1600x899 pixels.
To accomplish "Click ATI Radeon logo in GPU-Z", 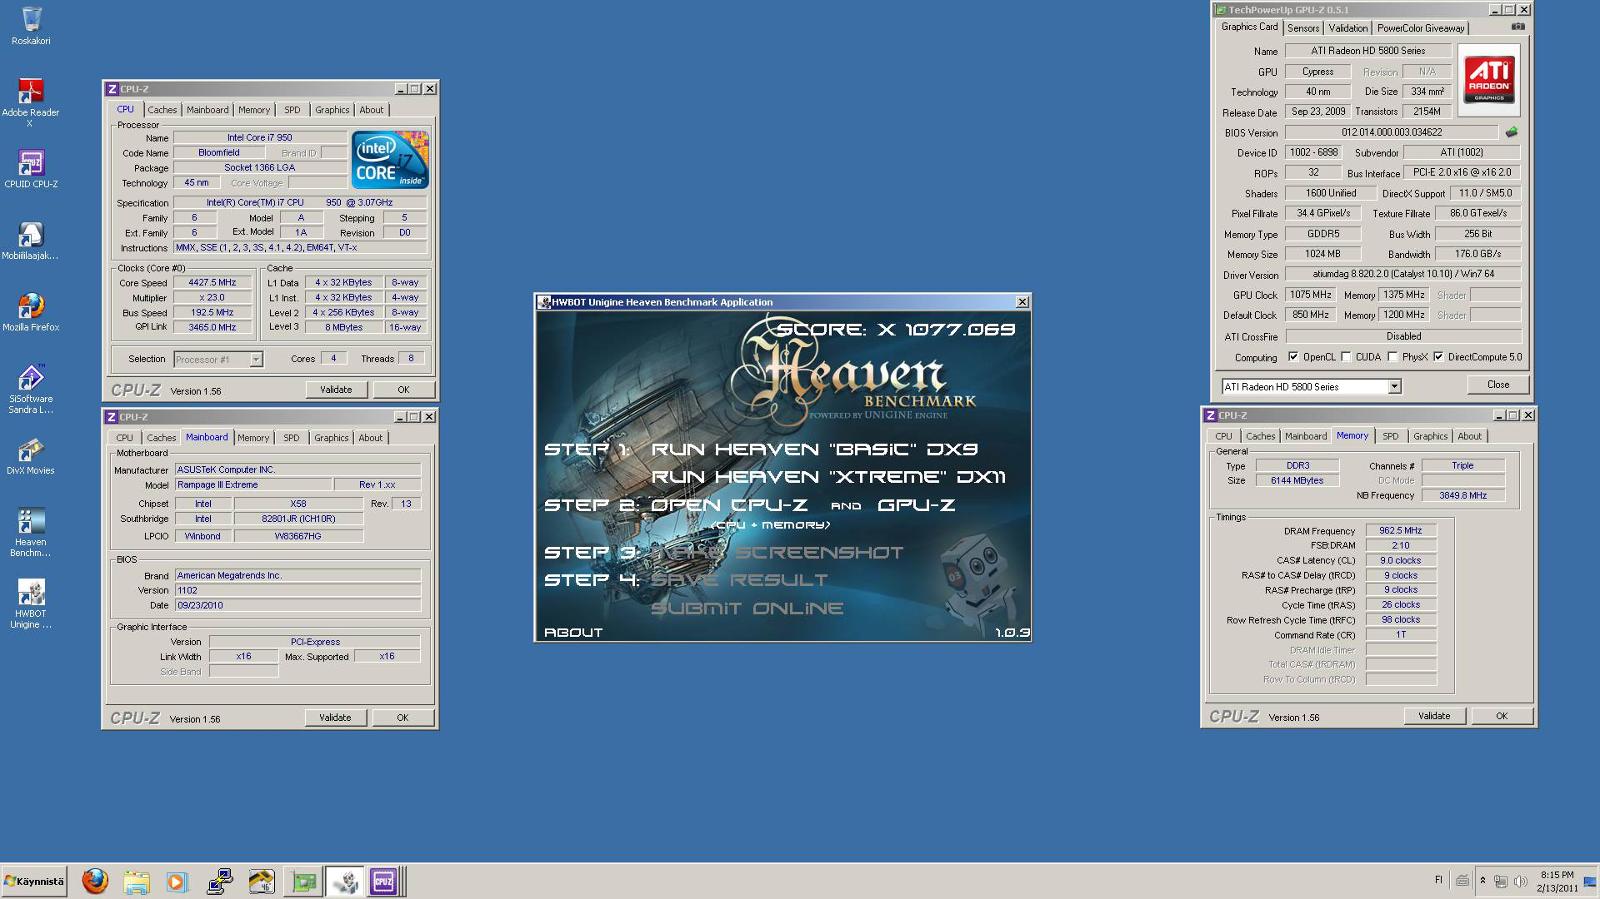I will tap(1489, 79).
